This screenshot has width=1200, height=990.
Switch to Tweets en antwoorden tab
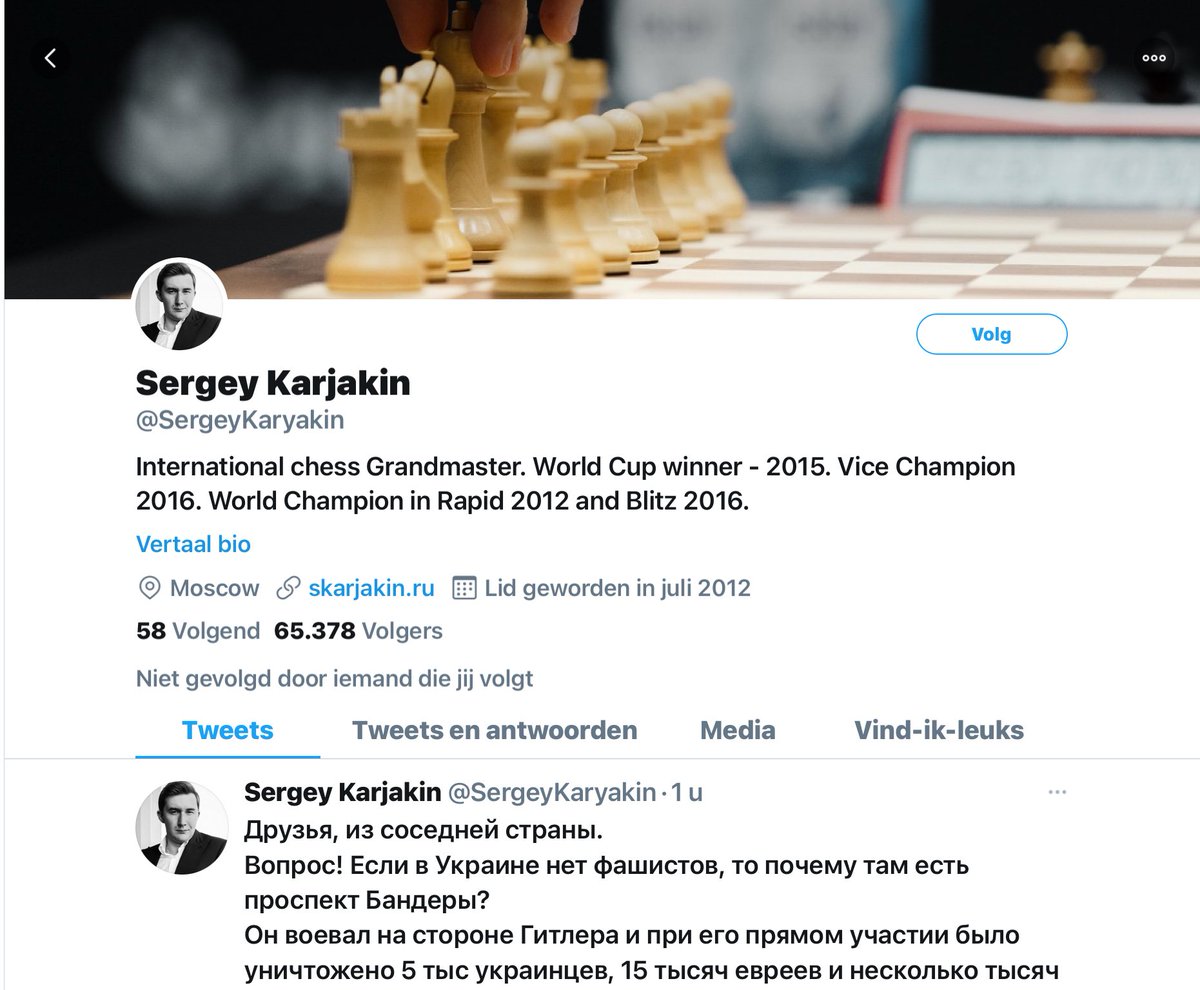coord(494,730)
